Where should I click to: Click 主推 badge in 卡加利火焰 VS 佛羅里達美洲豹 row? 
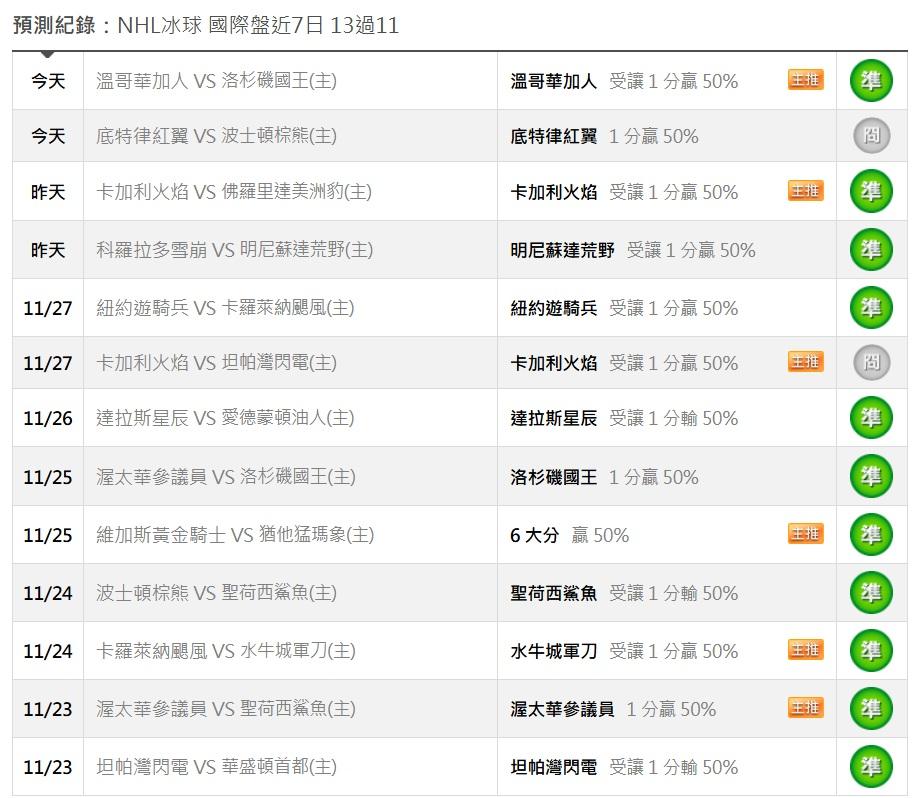point(806,190)
